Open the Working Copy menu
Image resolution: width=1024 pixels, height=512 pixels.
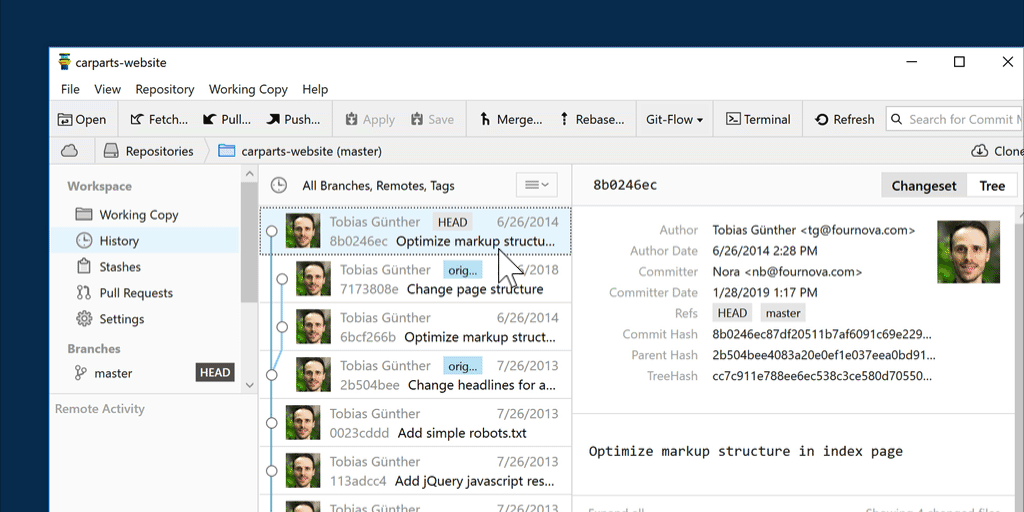pyautogui.click(x=247, y=89)
